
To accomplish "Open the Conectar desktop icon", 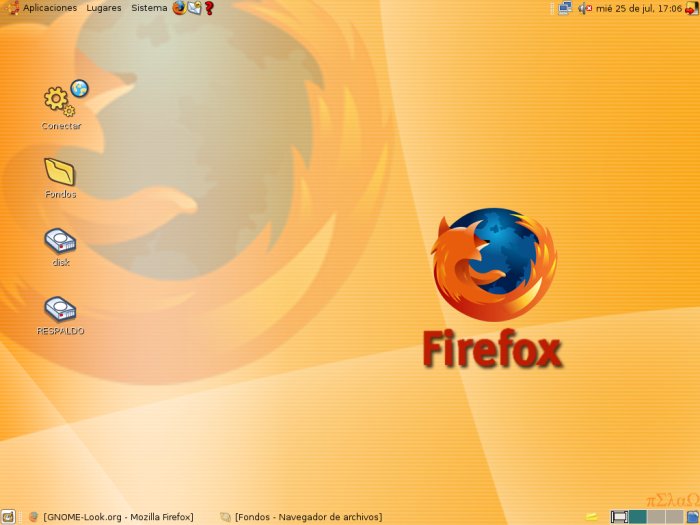I will click(62, 105).
